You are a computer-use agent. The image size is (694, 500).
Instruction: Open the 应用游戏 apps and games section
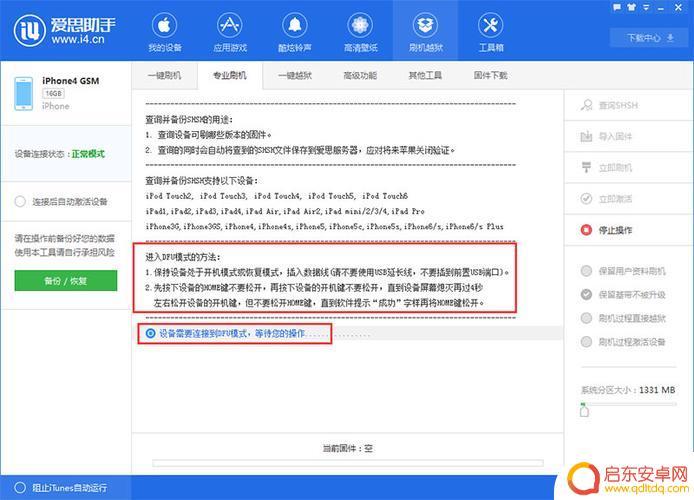tap(230, 31)
